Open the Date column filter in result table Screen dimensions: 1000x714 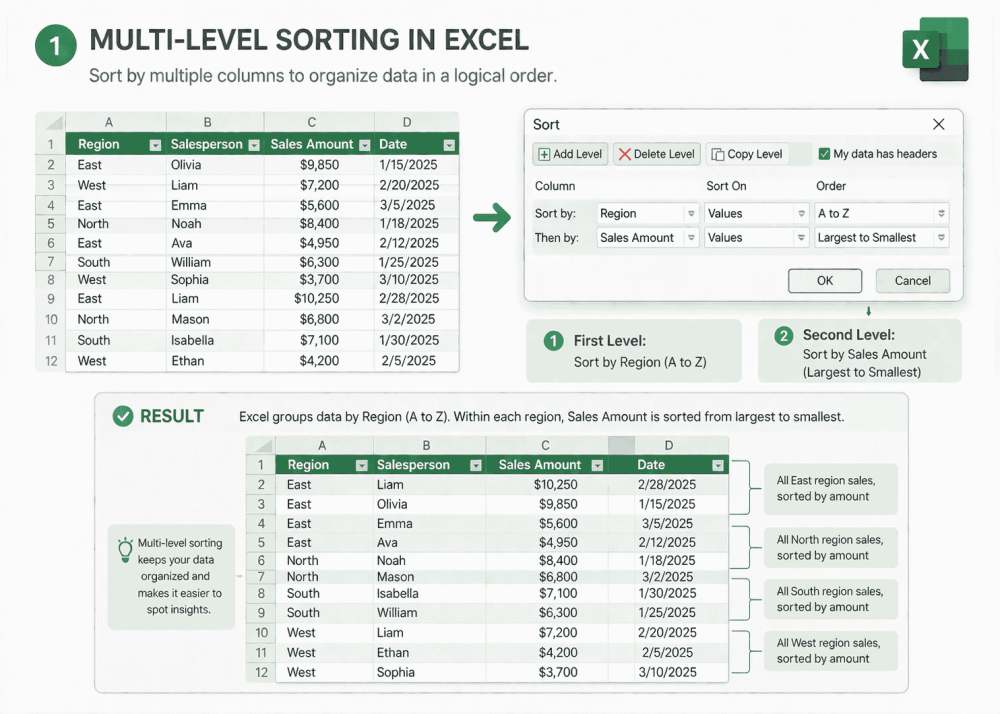pyautogui.click(x=716, y=465)
